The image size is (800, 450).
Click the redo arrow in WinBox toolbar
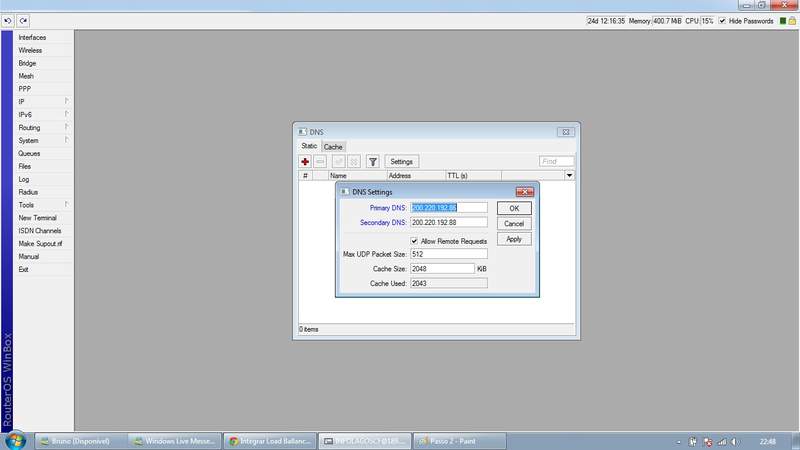23,21
